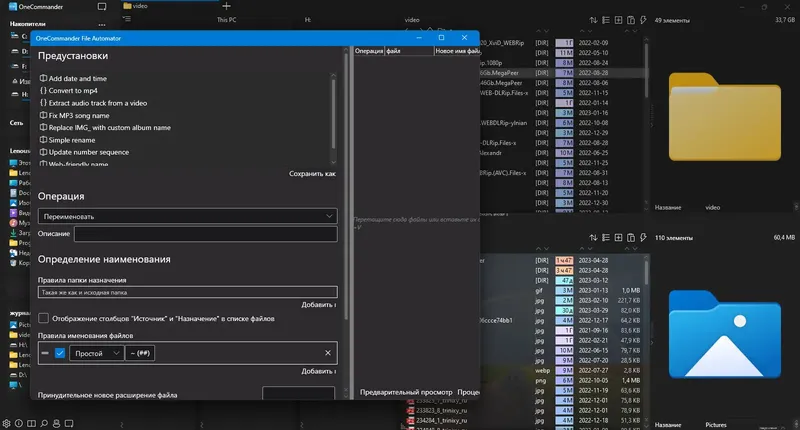Select drive F: in the Накопители sidebar
This screenshot has height=430, width=800.
click(19, 66)
